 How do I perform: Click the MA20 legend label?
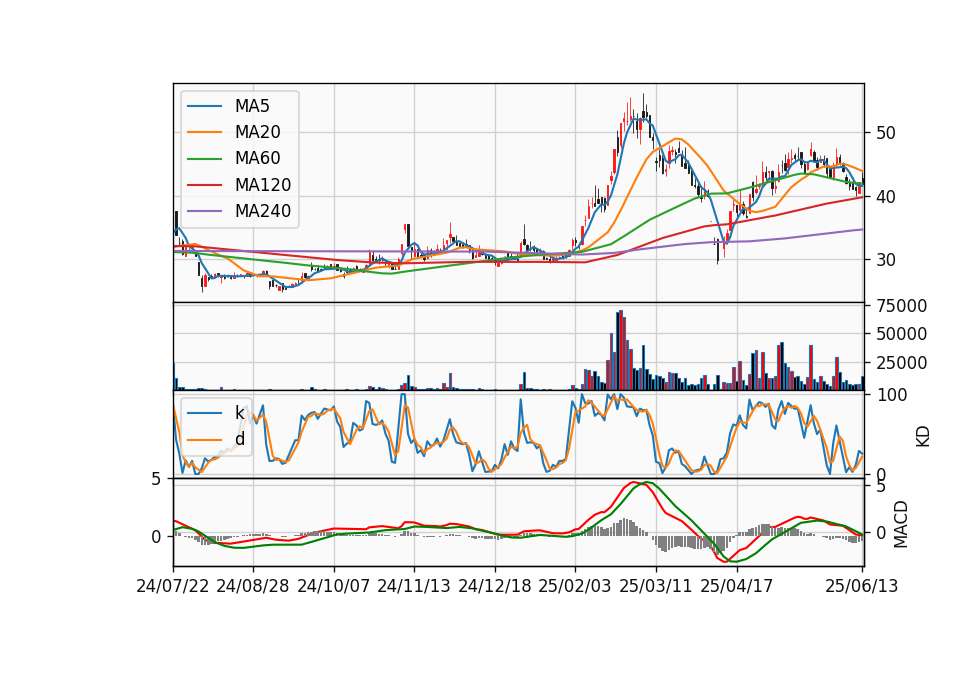(x=257, y=132)
